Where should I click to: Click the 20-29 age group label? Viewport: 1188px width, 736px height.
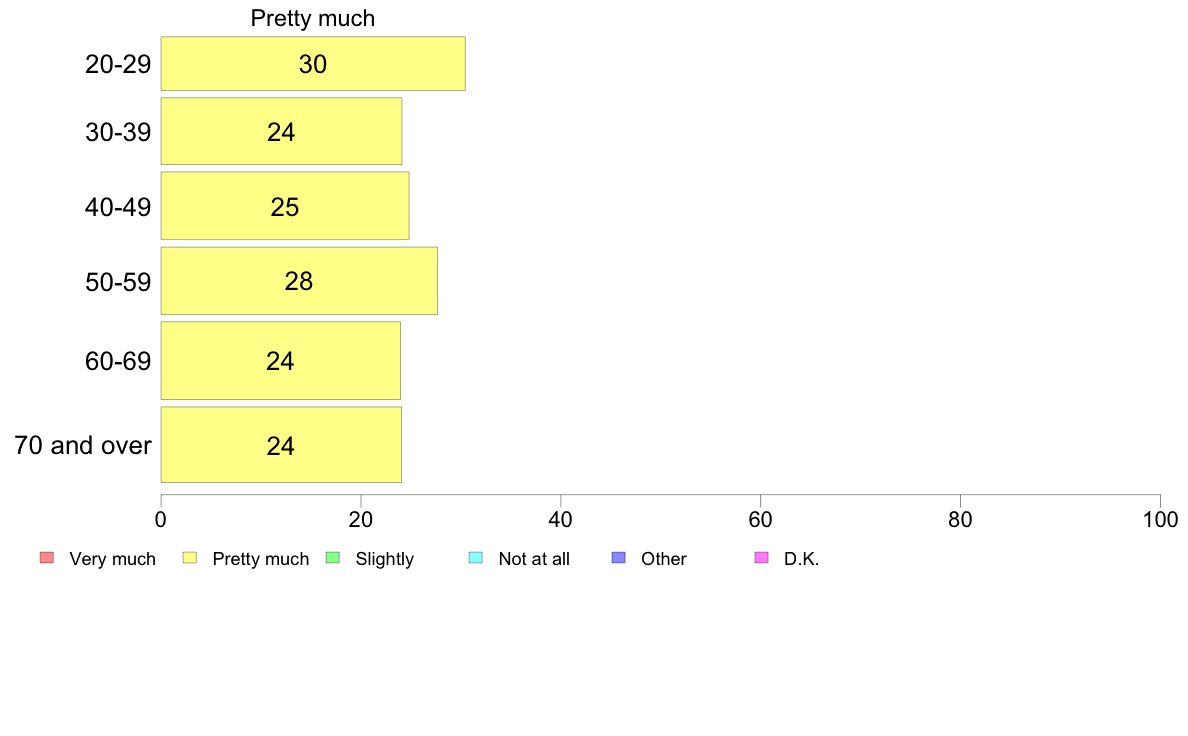tap(118, 64)
